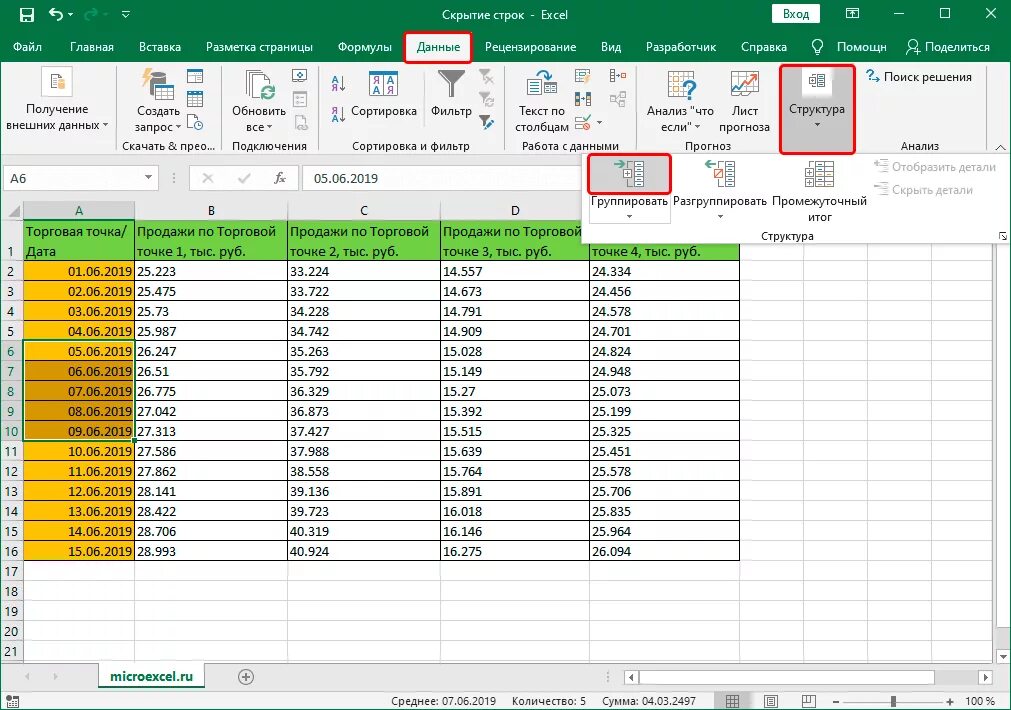Screen dimensions: 1011x710
Task: Sort ascending А to Я
Action: point(339,83)
